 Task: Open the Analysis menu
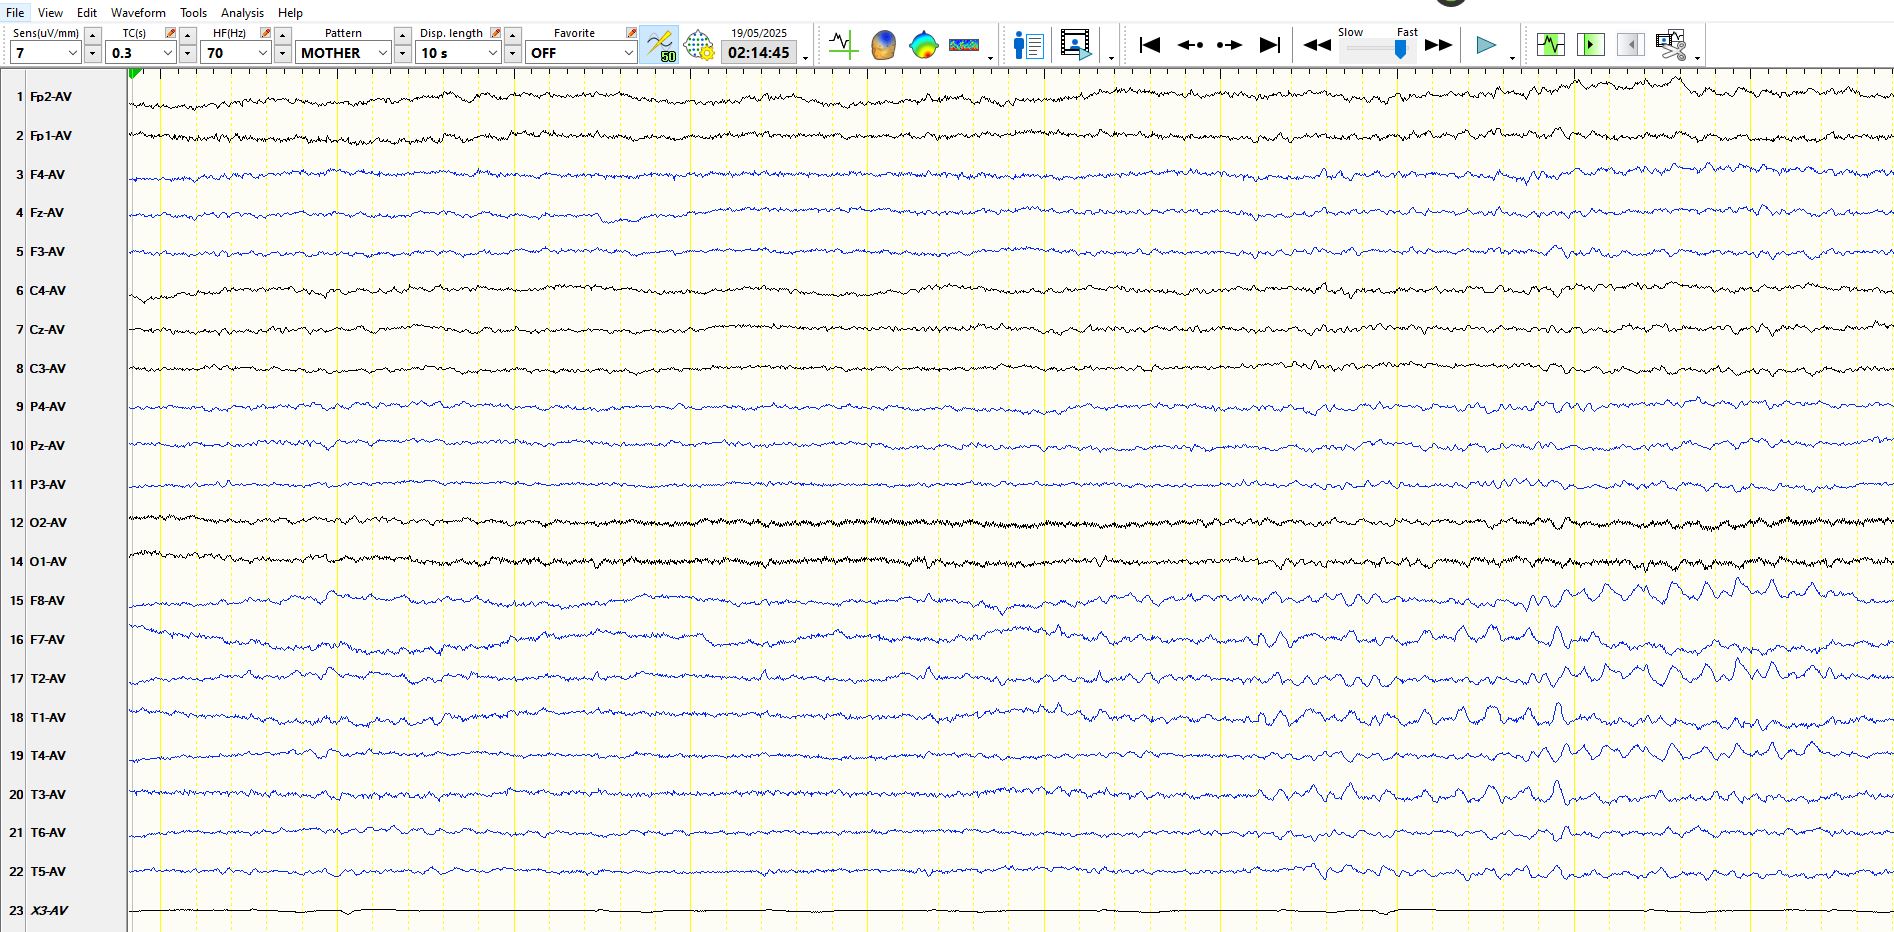pyautogui.click(x=242, y=13)
